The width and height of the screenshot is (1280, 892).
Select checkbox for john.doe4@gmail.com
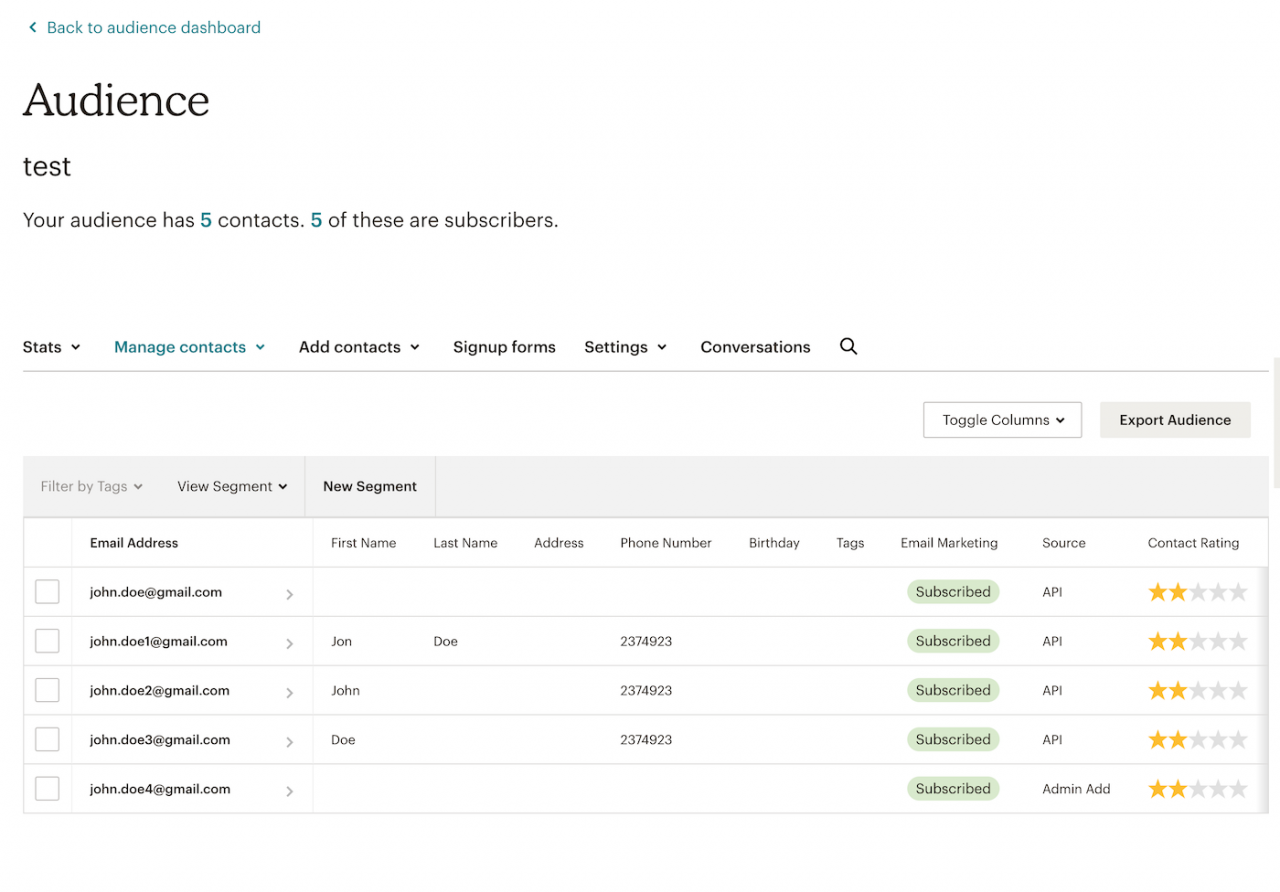pyautogui.click(x=47, y=788)
